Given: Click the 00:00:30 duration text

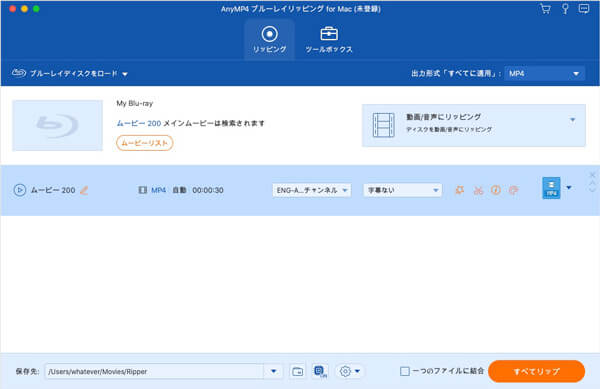Looking at the screenshot, I should coord(208,190).
